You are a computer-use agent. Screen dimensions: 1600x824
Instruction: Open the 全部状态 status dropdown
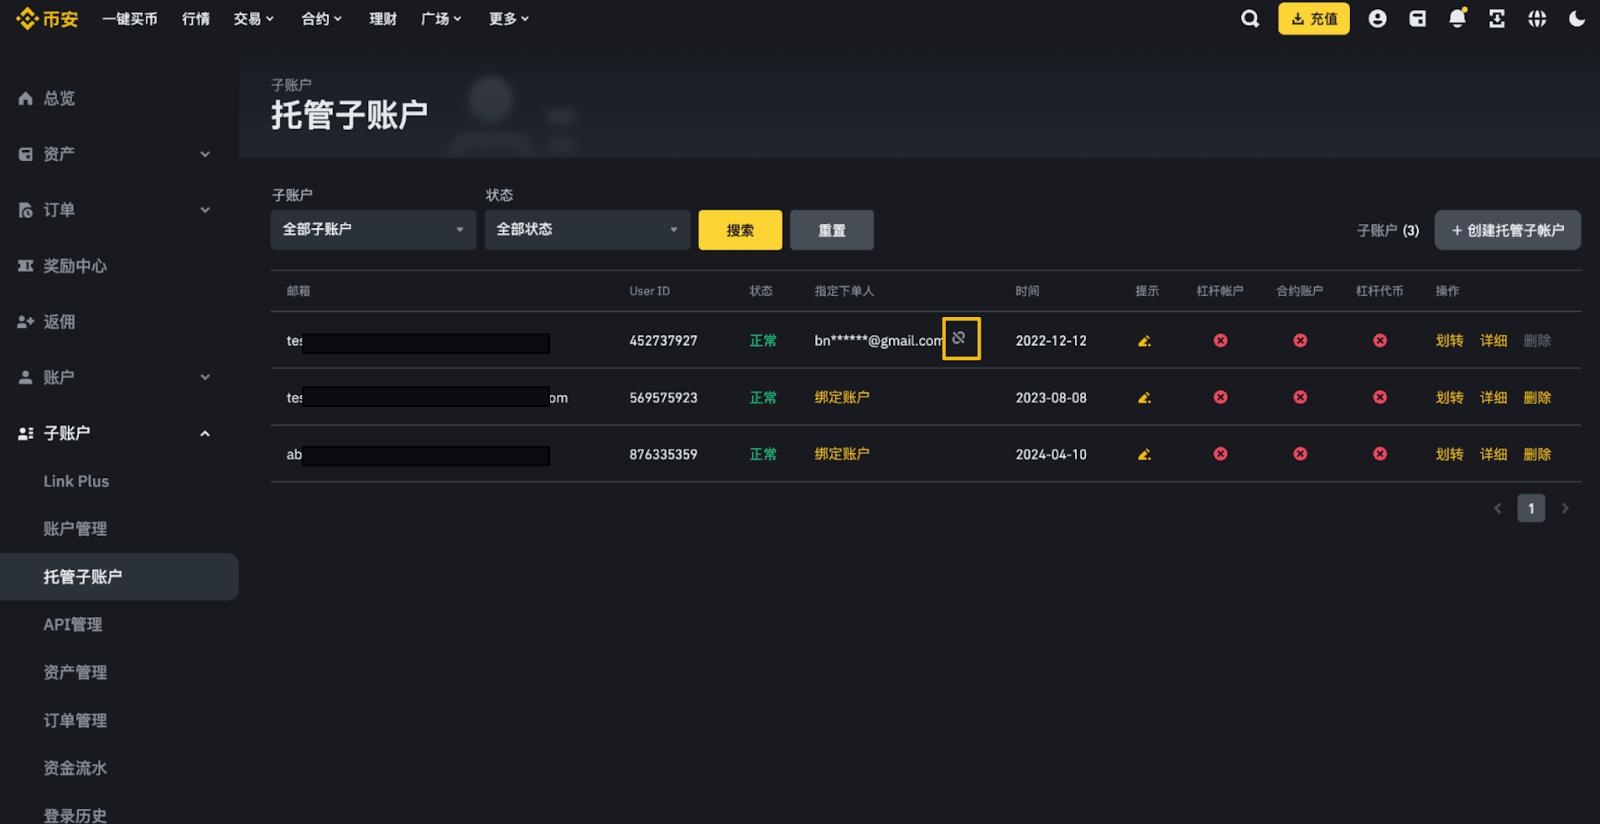pyautogui.click(x=587, y=230)
